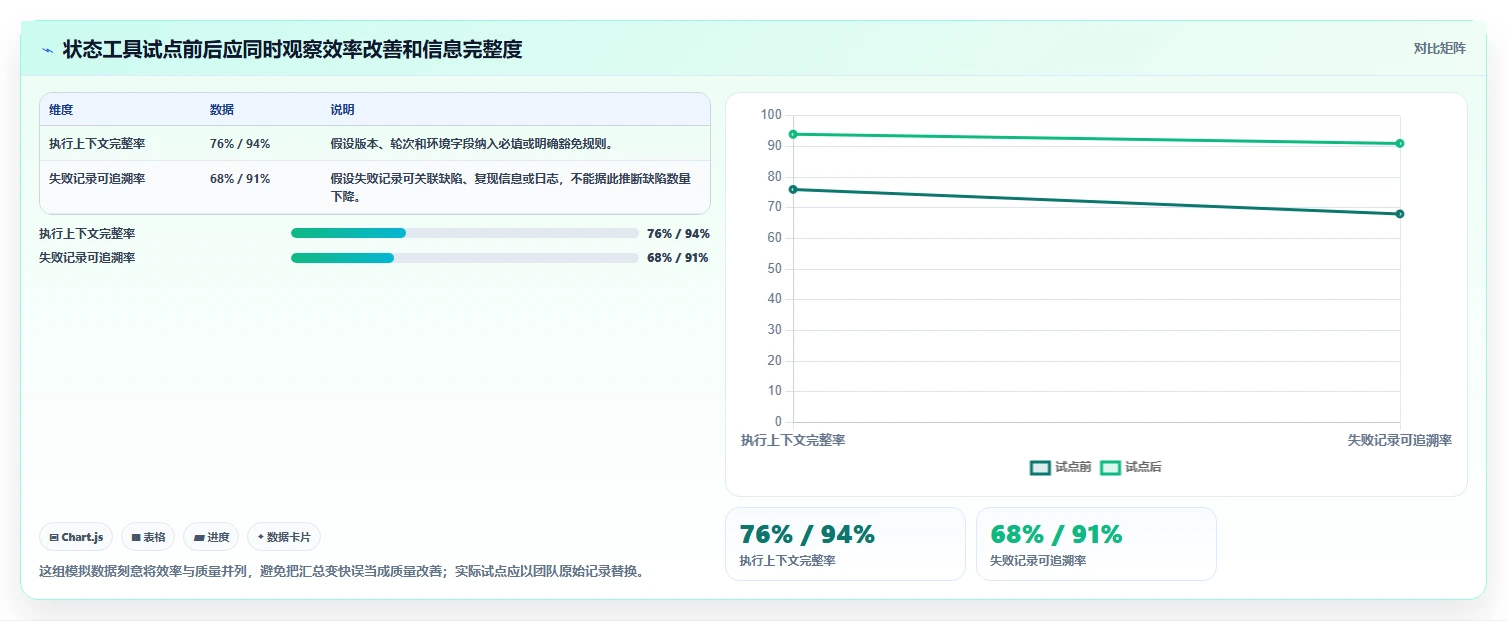Screen dimensions: 1507x621
Task: Click the 表格 tag chip
Action: pyautogui.click(x=148, y=537)
